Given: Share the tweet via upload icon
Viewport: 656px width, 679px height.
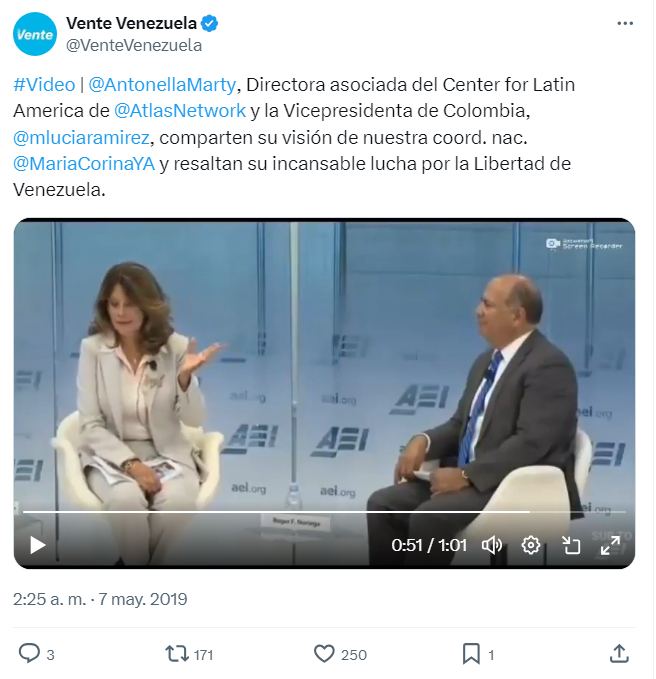Looking at the screenshot, I should point(619,653).
